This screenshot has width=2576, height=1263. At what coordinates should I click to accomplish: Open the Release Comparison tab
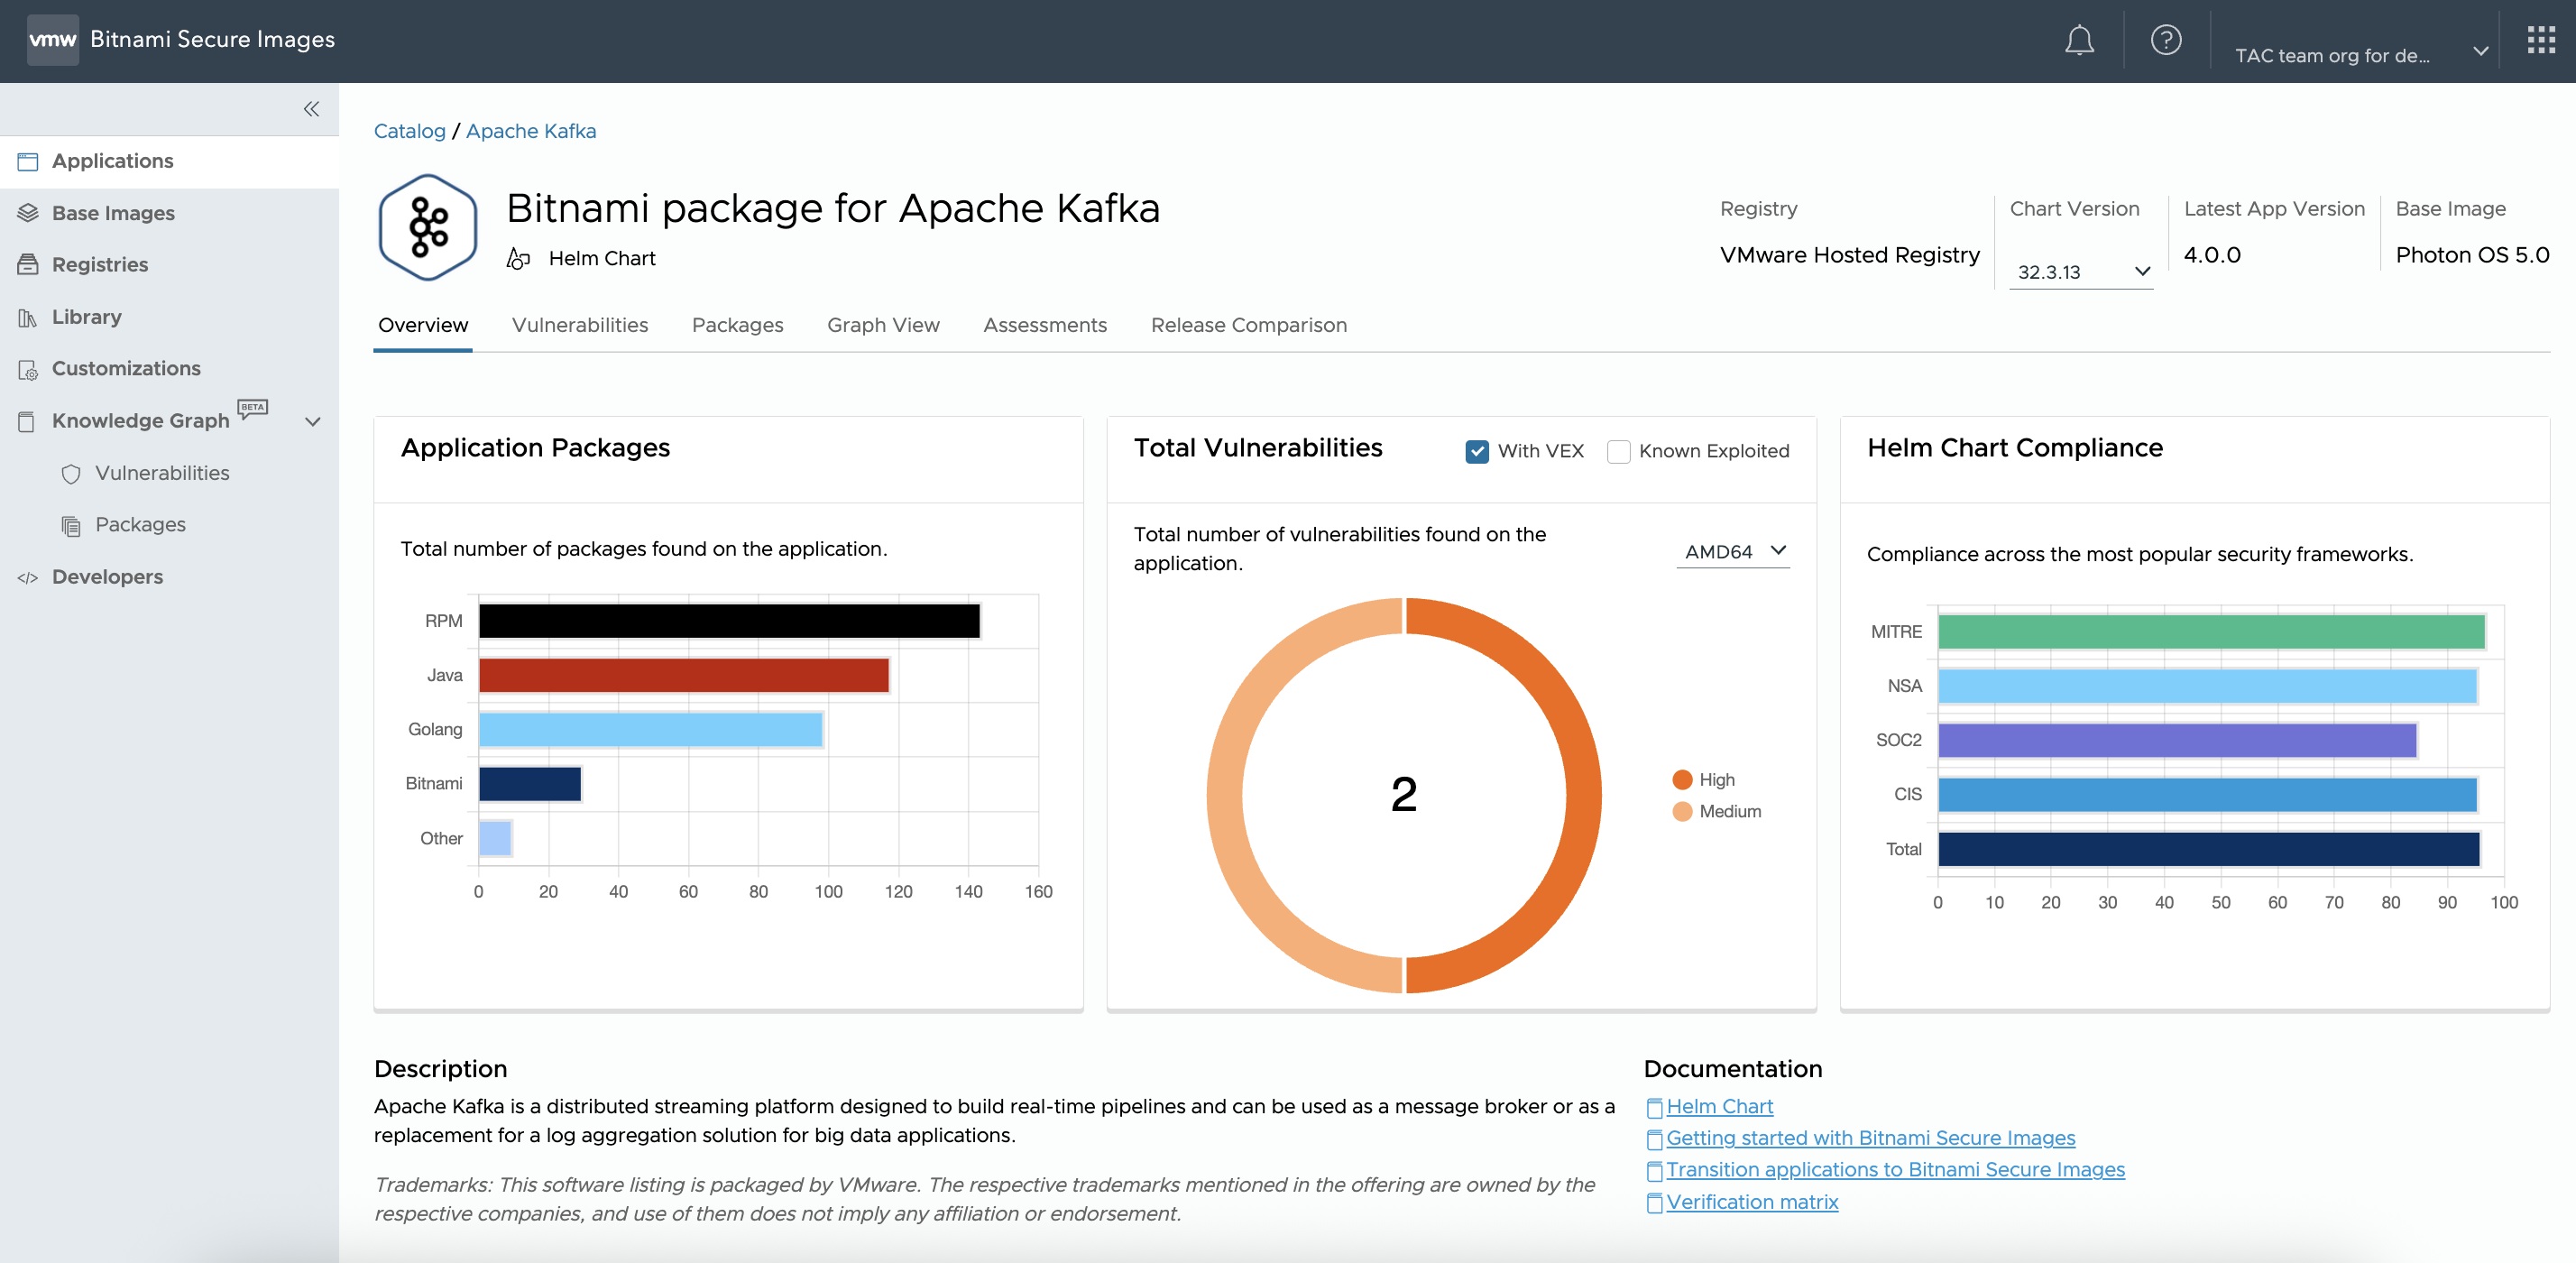tap(1249, 326)
